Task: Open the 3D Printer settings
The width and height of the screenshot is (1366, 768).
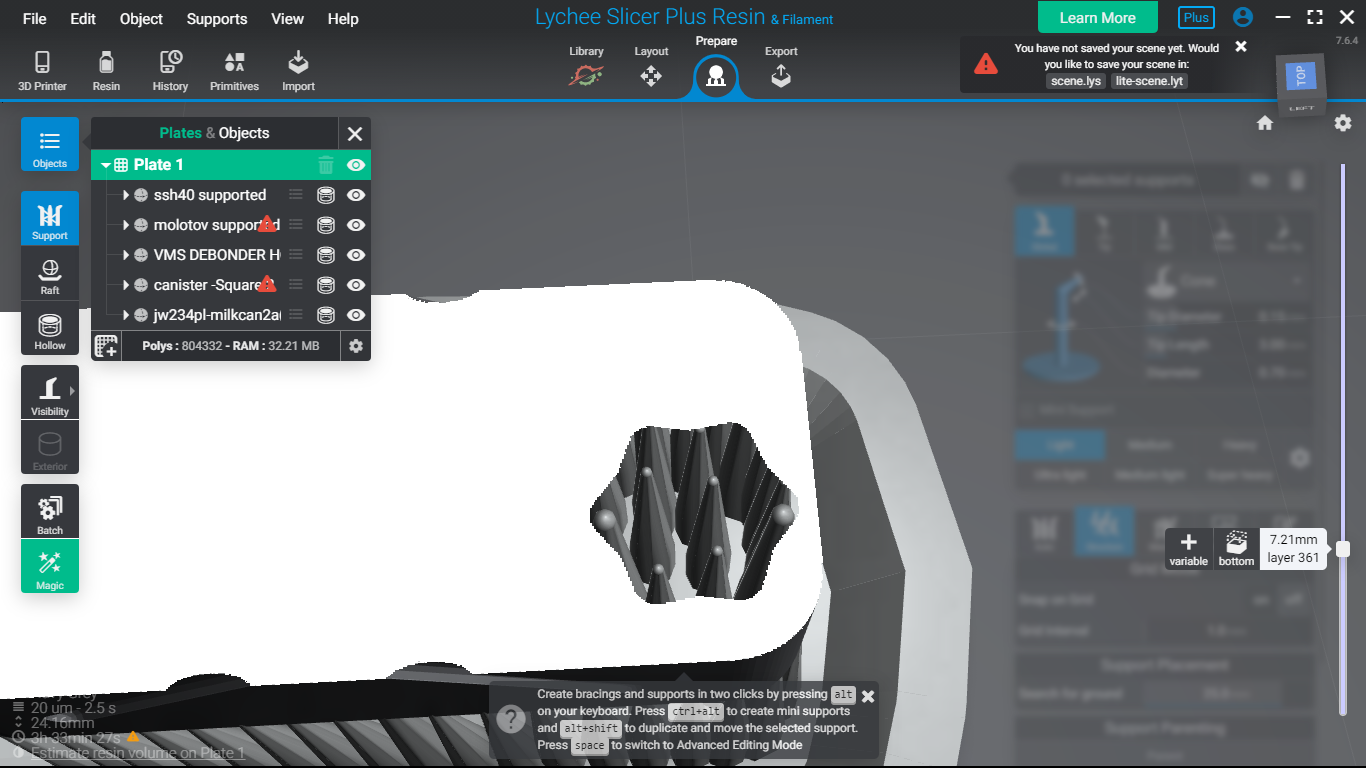Action: pyautogui.click(x=42, y=71)
